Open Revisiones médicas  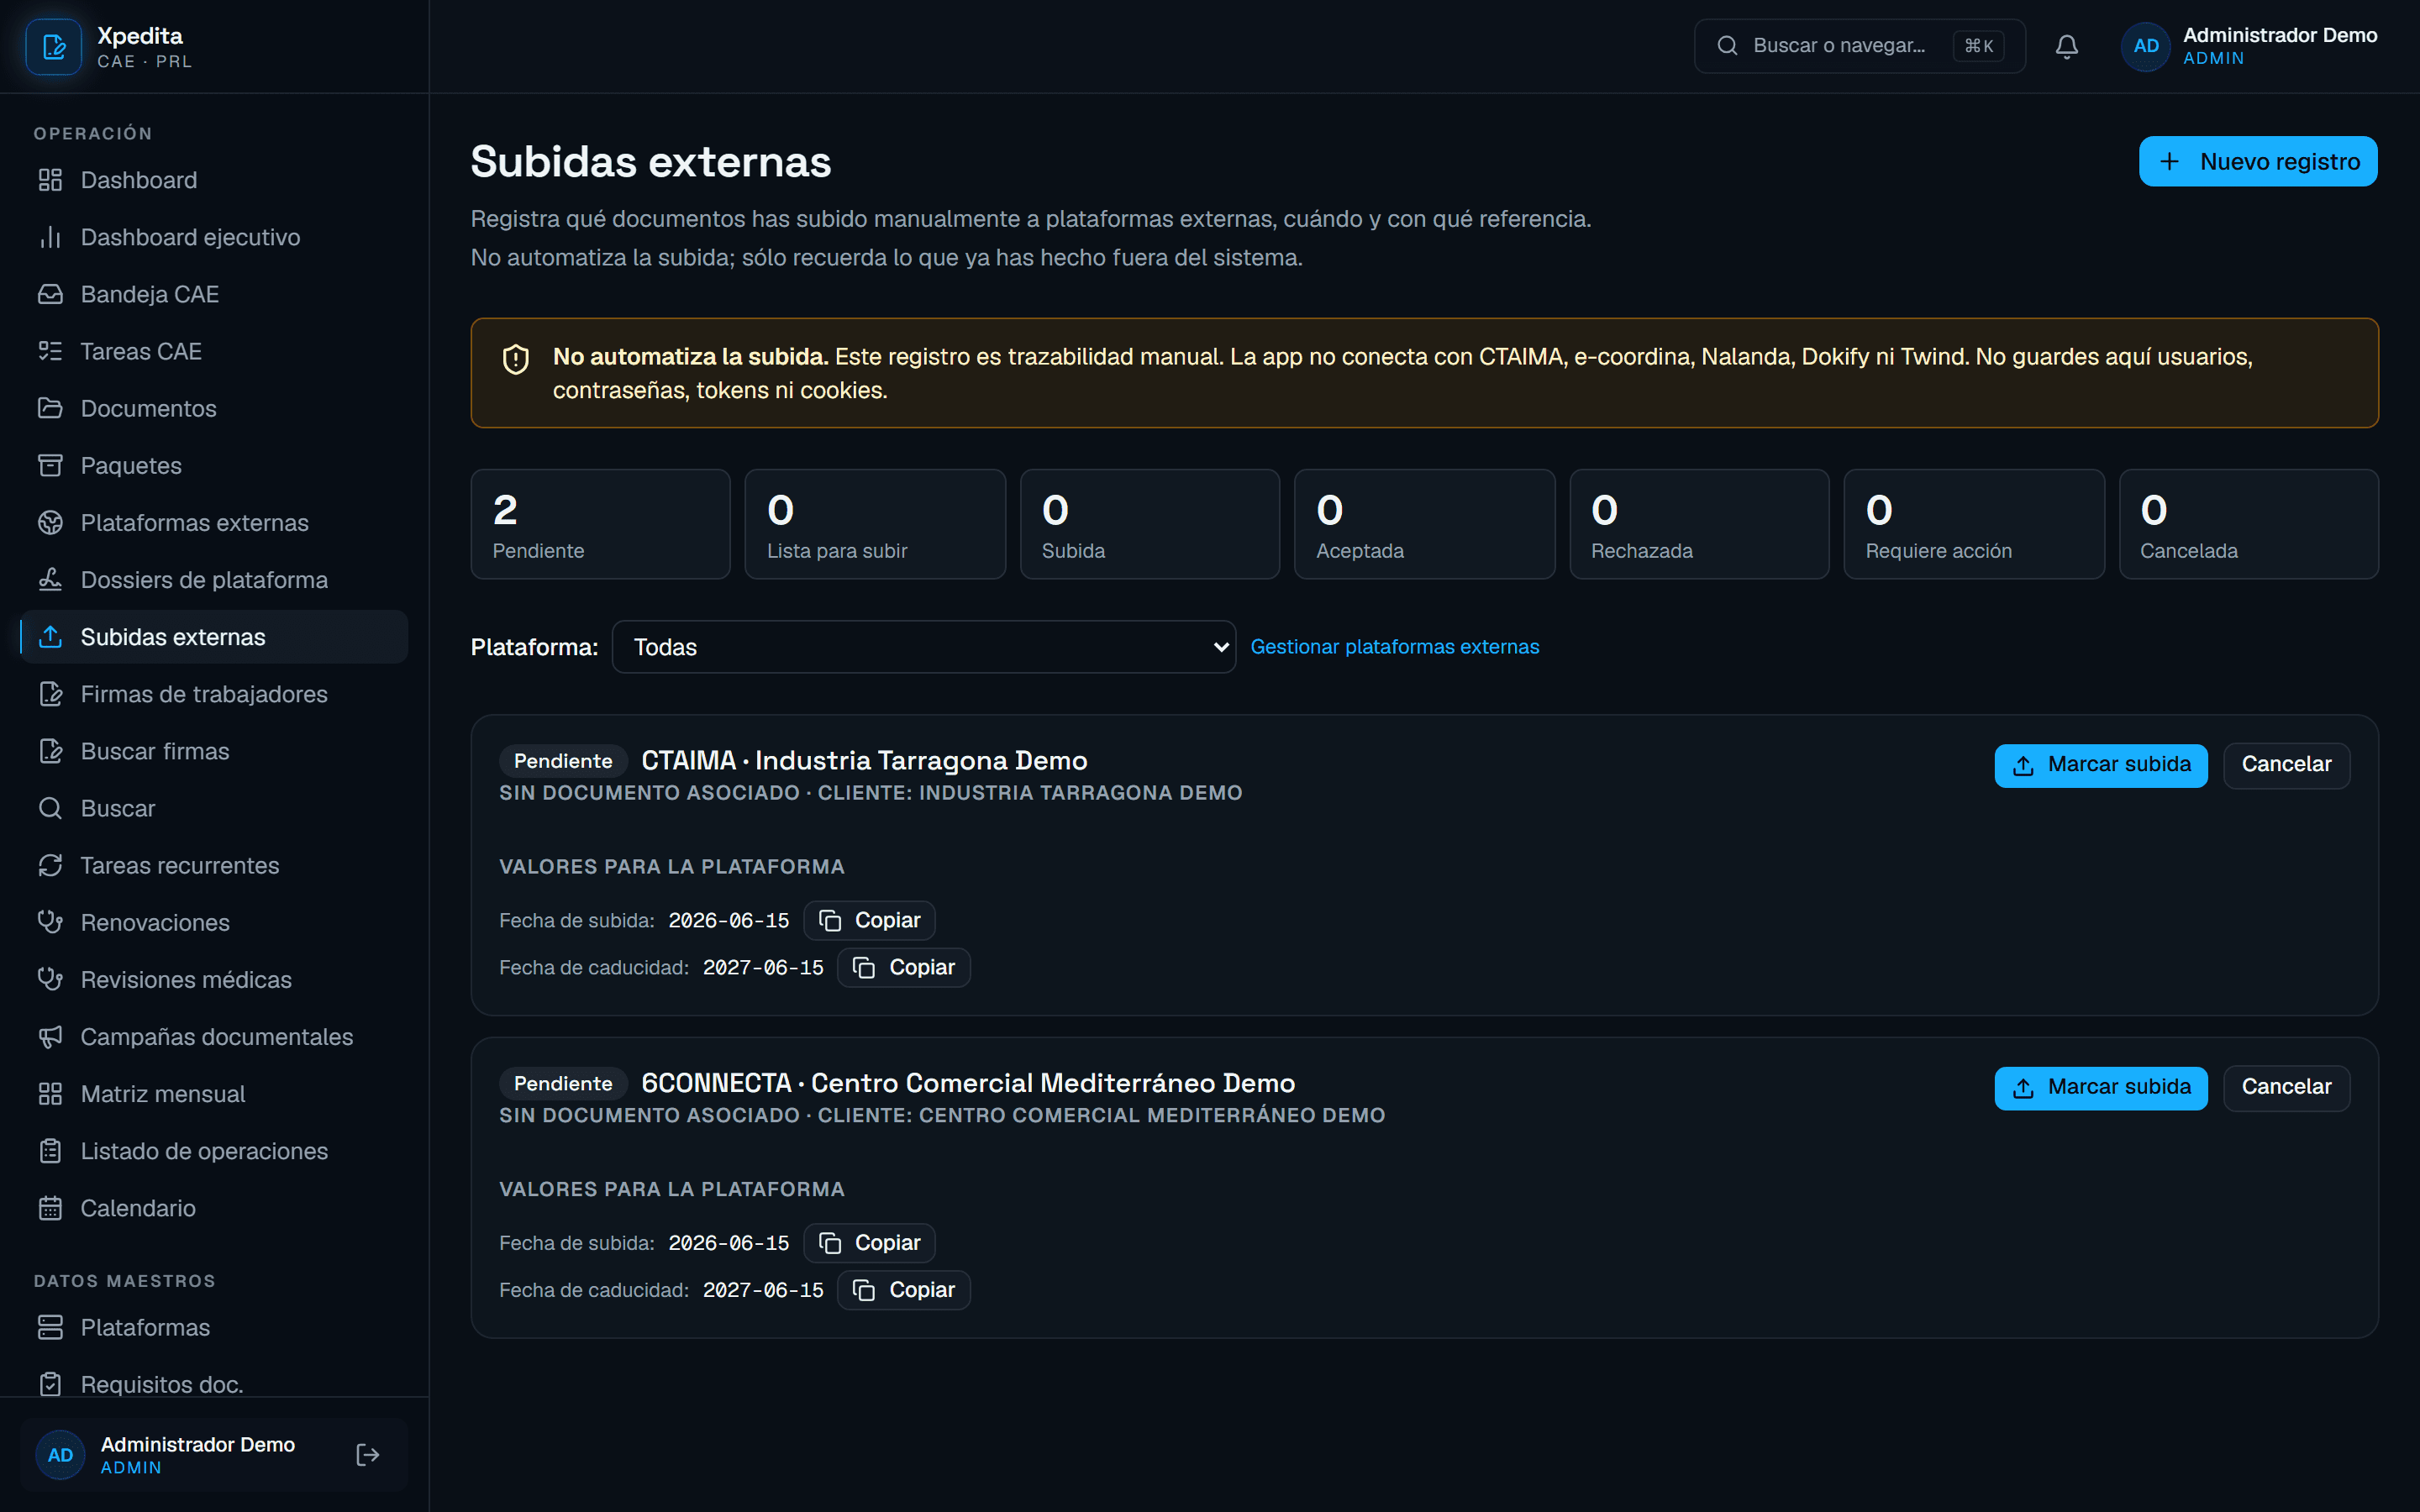coord(214,979)
